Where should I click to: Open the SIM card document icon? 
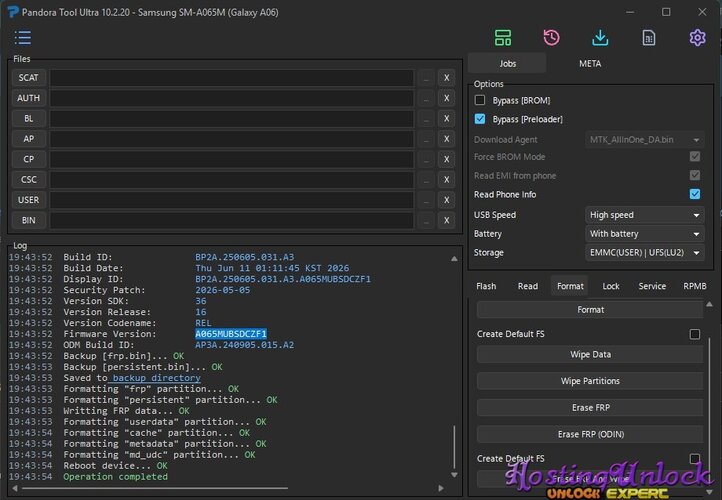click(648, 38)
